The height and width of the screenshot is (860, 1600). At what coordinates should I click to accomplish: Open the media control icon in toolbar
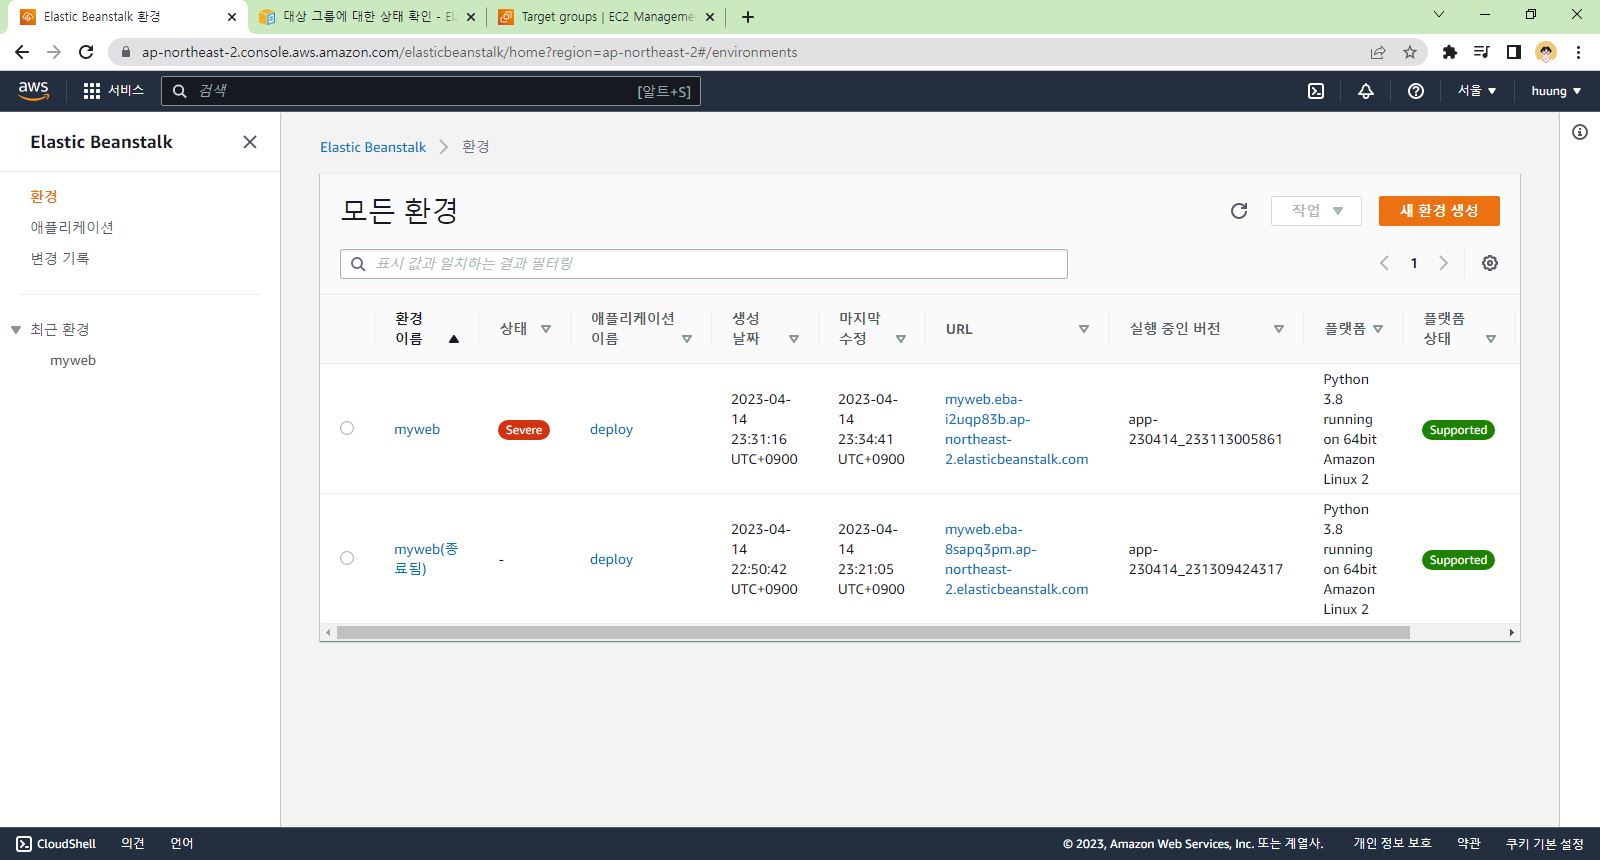[1482, 52]
